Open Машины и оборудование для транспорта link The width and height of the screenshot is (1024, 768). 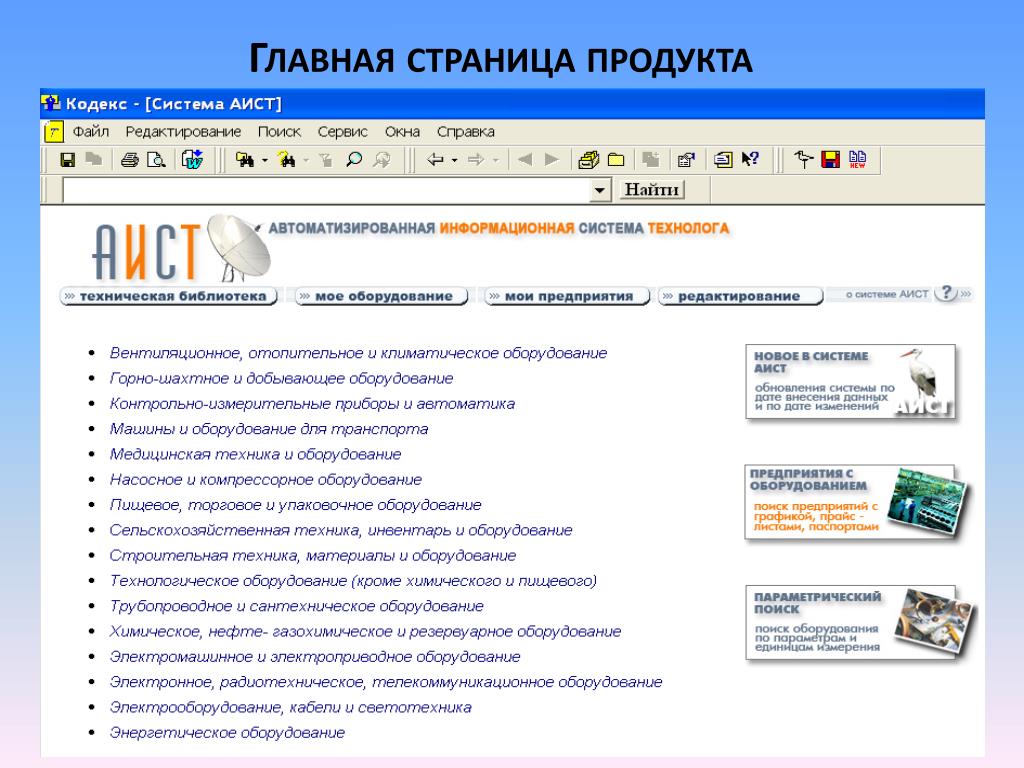[x=268, y=429]
